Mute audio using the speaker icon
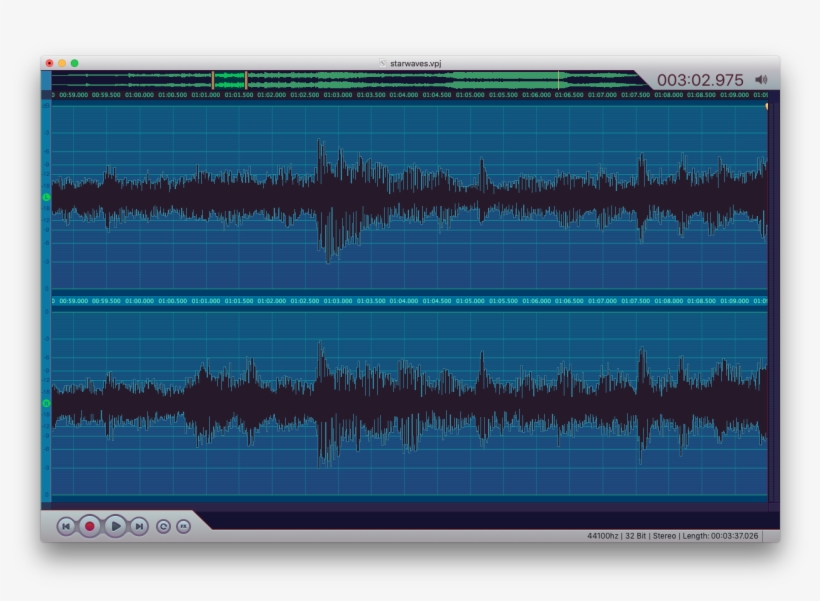Image resolution: width=820 pixels, height=601 pixels. (761, 80)
